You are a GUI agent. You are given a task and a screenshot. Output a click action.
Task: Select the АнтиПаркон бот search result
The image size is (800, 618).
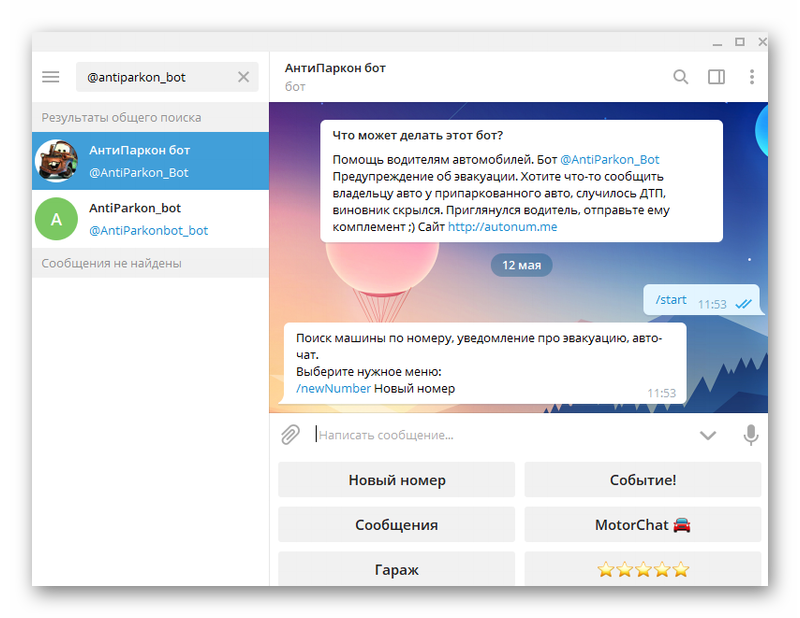click(151, 161)
